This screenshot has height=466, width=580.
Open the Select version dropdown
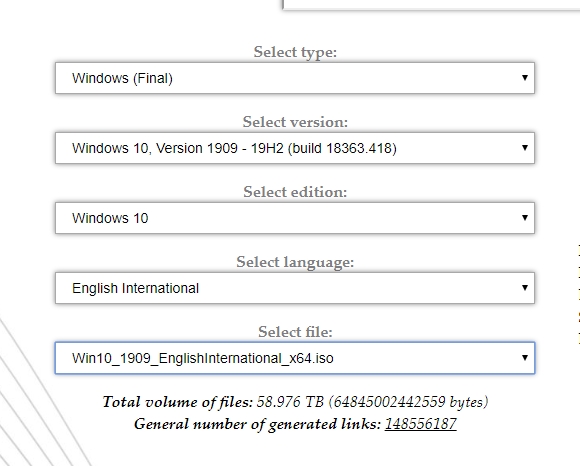click(295, 148)
